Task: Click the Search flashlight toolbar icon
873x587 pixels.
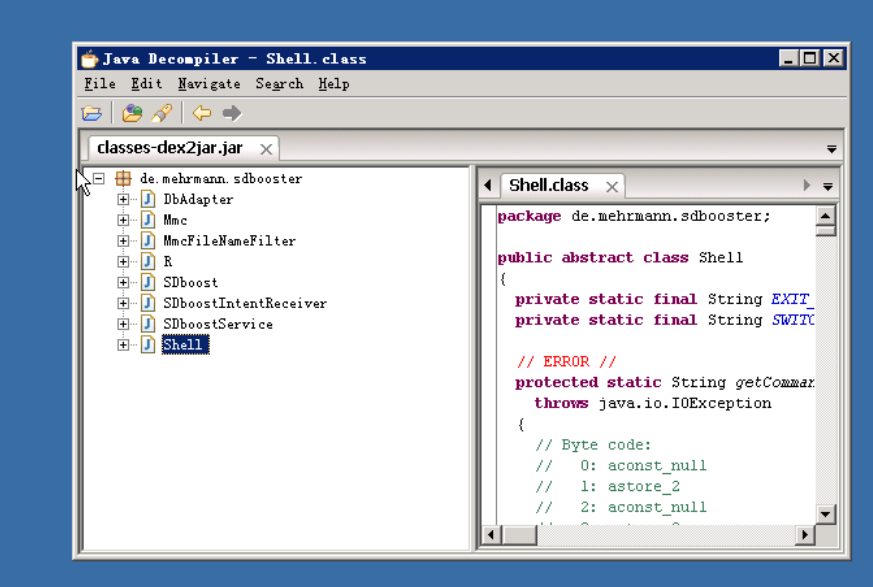Action: pos(162,113)
